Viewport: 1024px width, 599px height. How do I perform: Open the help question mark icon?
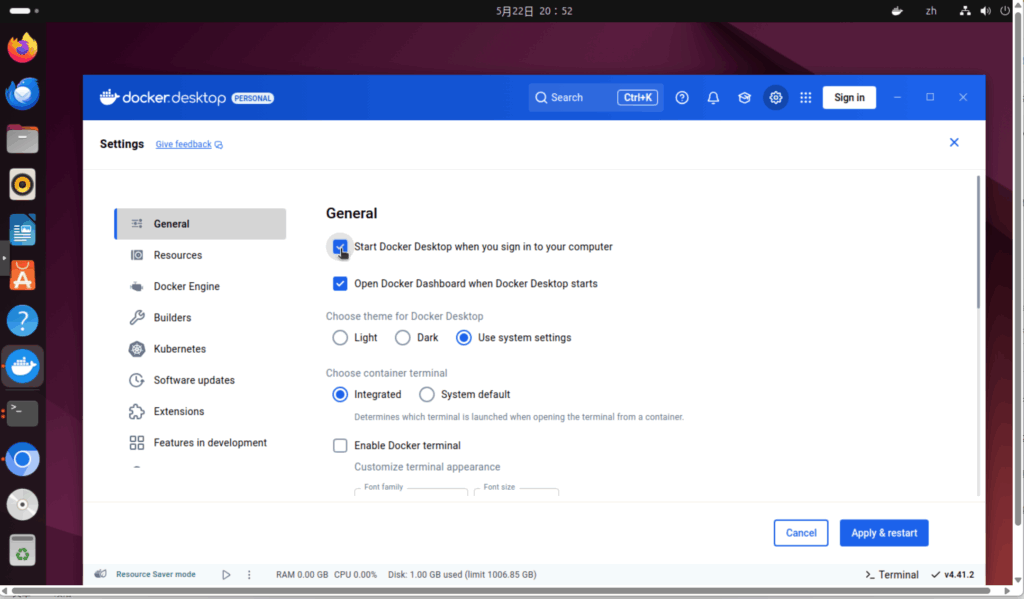coord(682,97)
